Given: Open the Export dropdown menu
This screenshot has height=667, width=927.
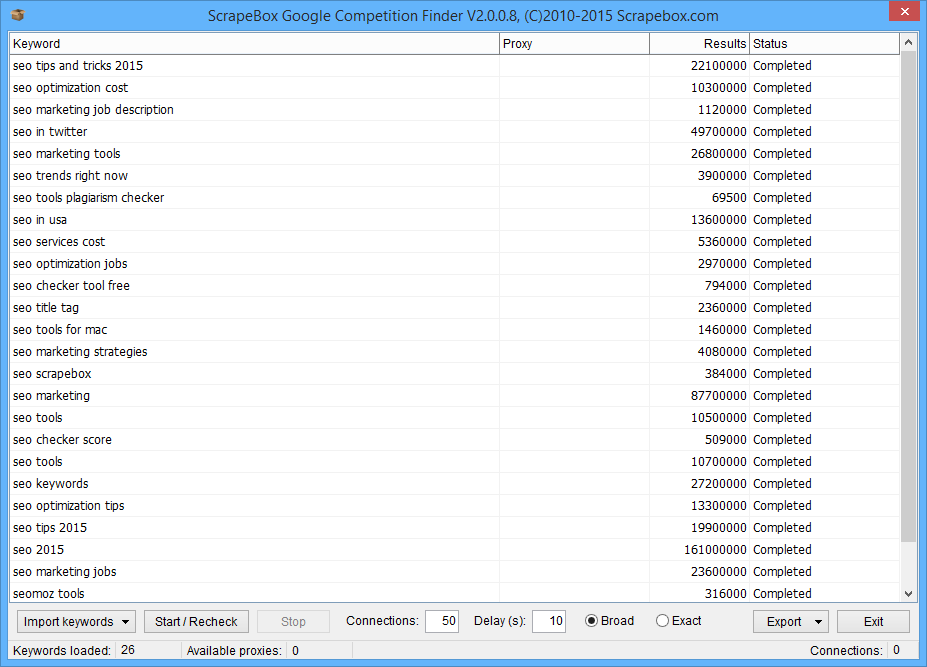Looking at the screenshot, I should [x=790, y=622].
